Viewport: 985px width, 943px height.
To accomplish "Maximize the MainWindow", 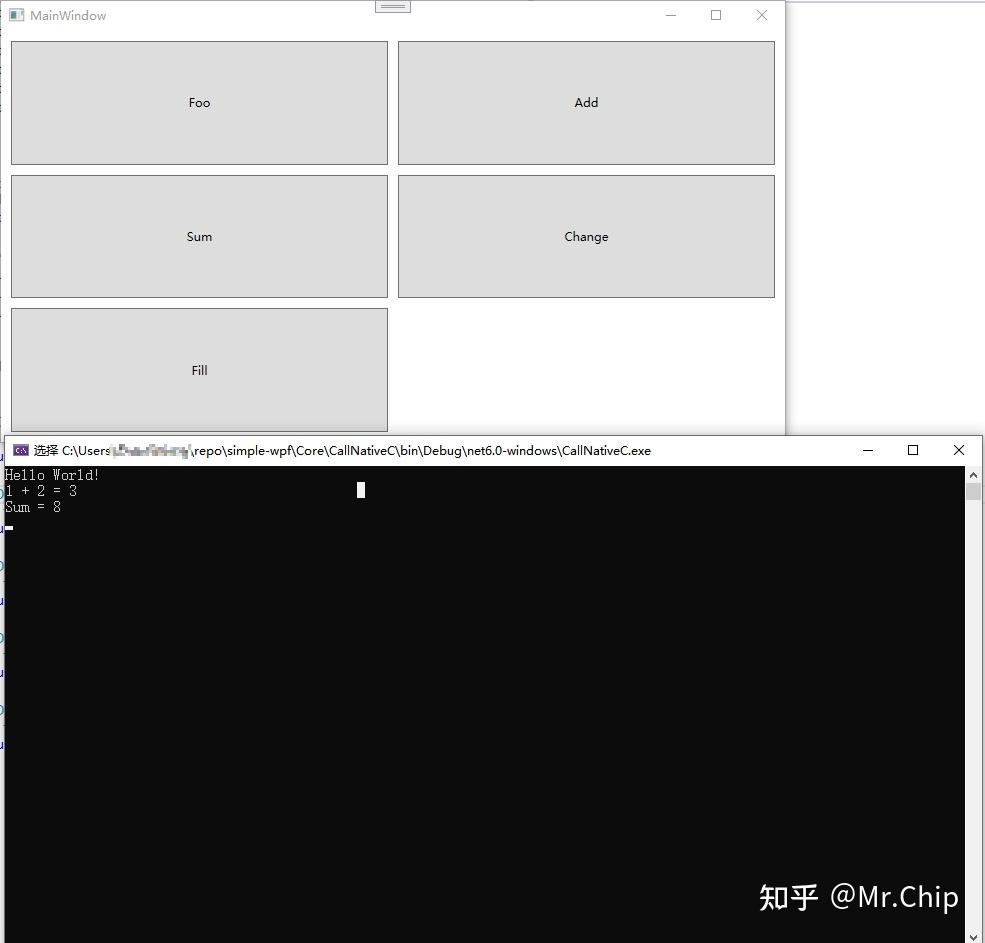I will coord(716,15).
